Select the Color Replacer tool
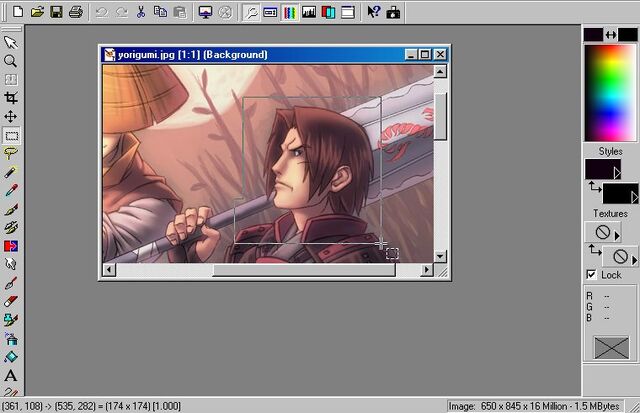 pyautogui.click(x=11, y=246)
